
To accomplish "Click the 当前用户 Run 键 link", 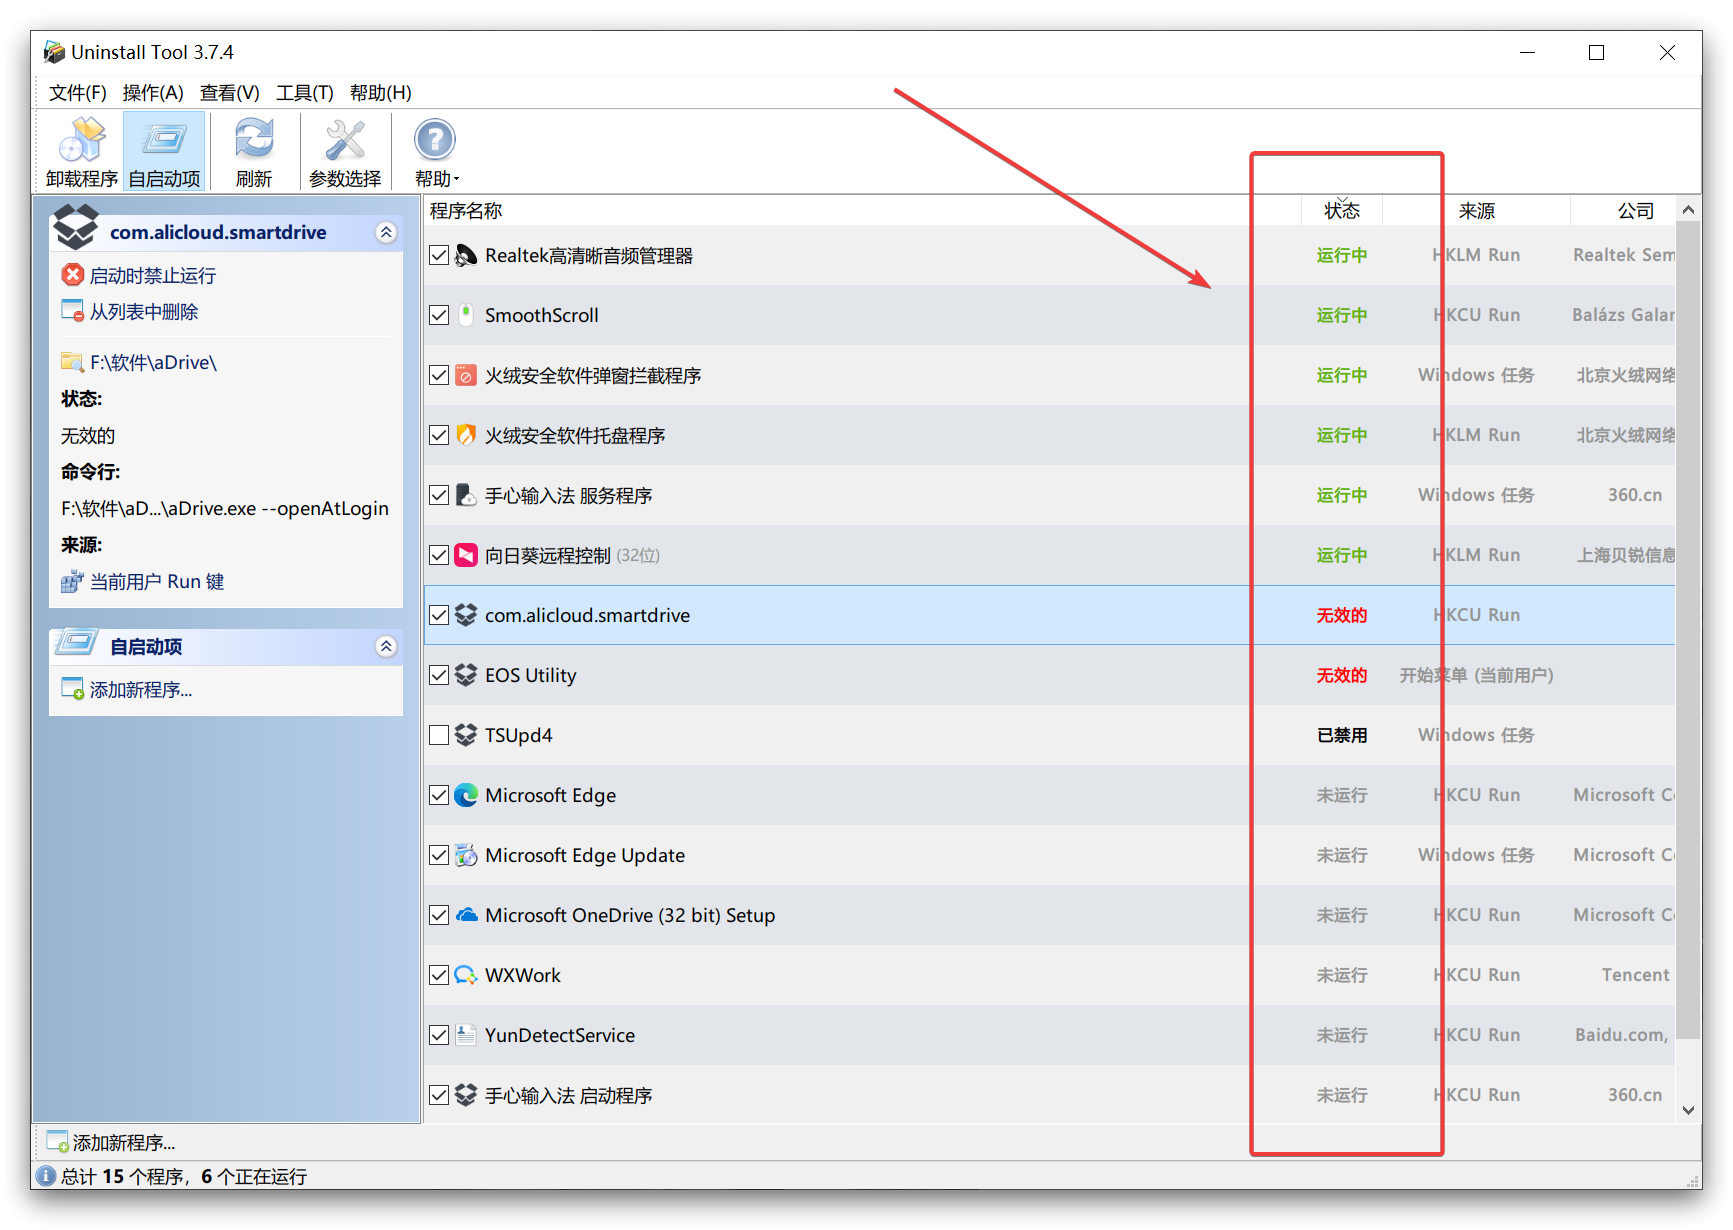I will (157, 581).
